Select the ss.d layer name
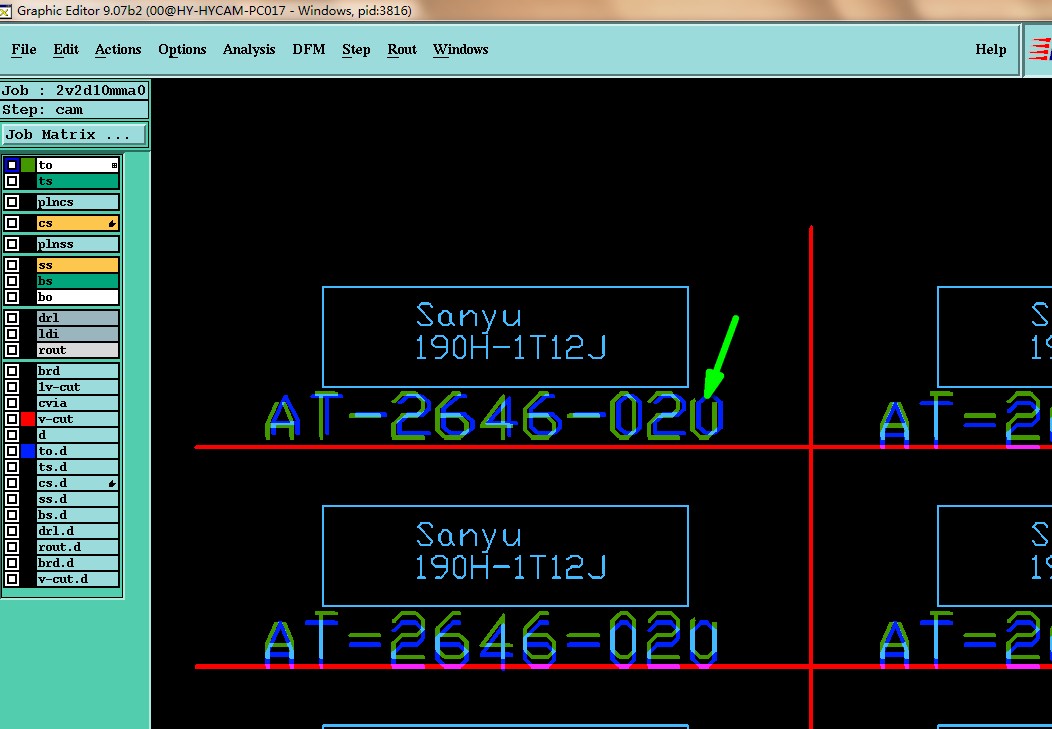The height and width of the screenshot is (729, 1052). pos(78,499)
